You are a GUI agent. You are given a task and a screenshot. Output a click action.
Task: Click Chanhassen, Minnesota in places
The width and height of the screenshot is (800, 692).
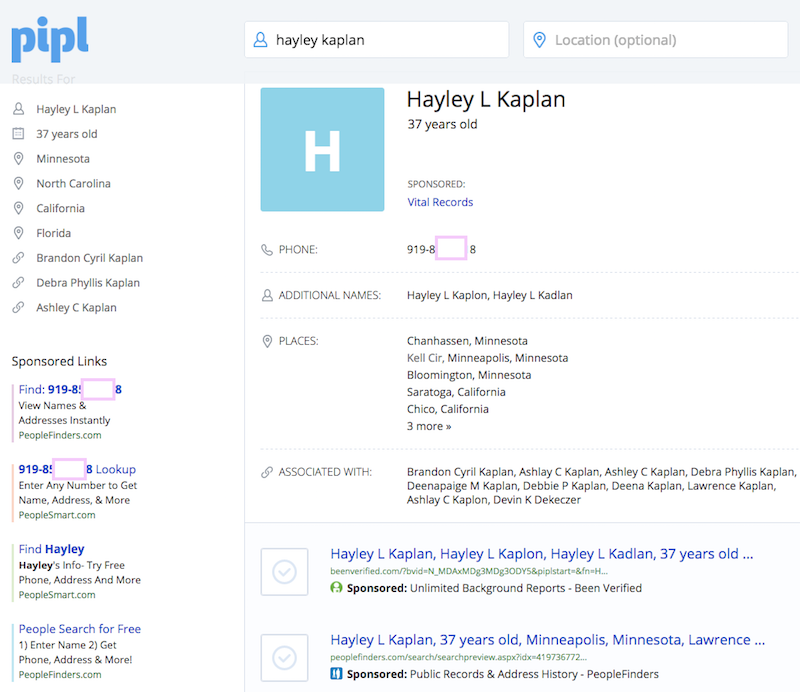coord(467,341)
